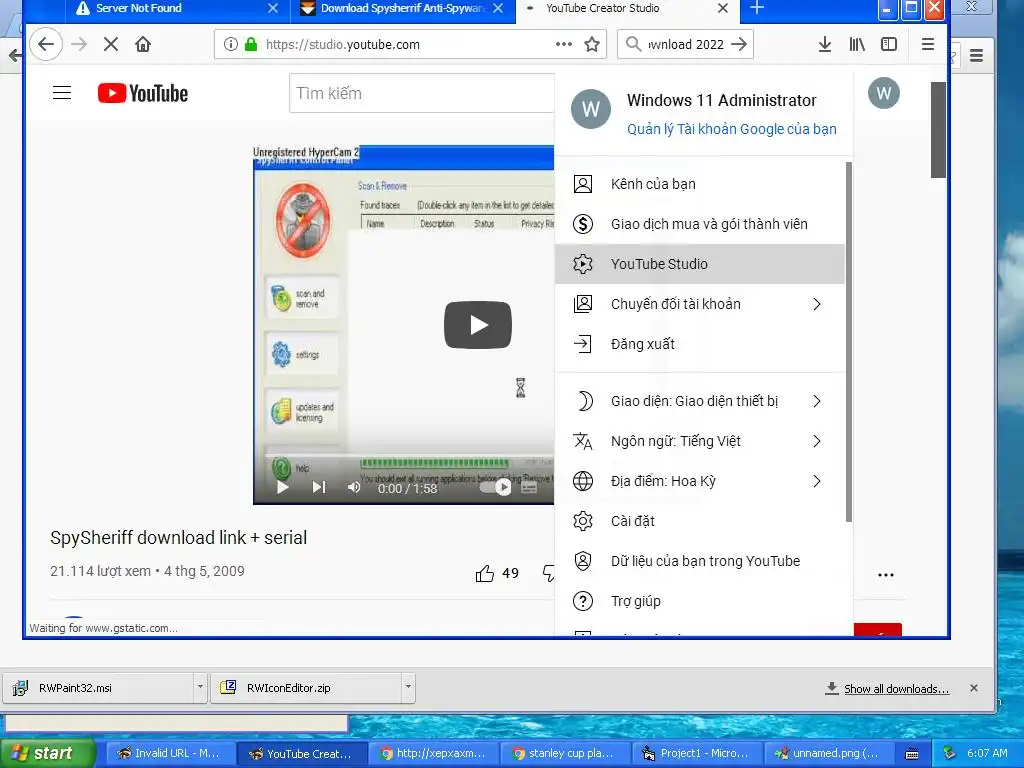Screen dimensions: 1024x768
Task: Bookmark this page with the star icon
Action: coord(592,44)
